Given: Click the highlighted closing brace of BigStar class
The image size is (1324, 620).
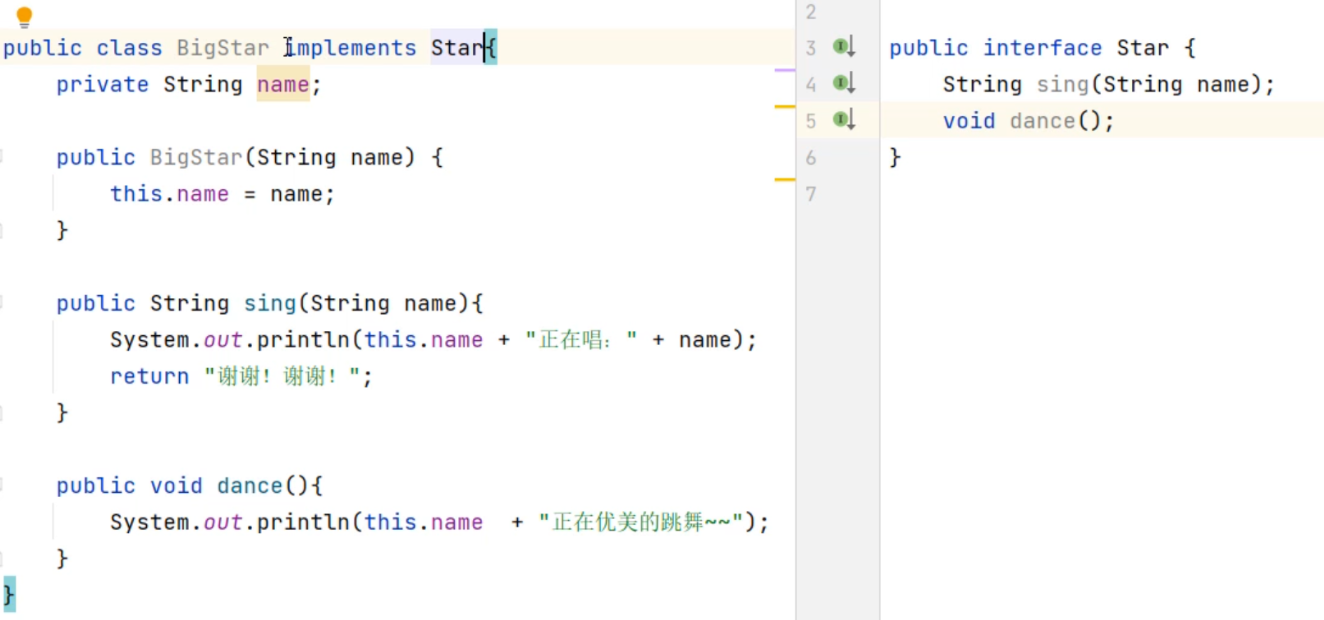Looking at the screenshot, I should tap(9, 595).
